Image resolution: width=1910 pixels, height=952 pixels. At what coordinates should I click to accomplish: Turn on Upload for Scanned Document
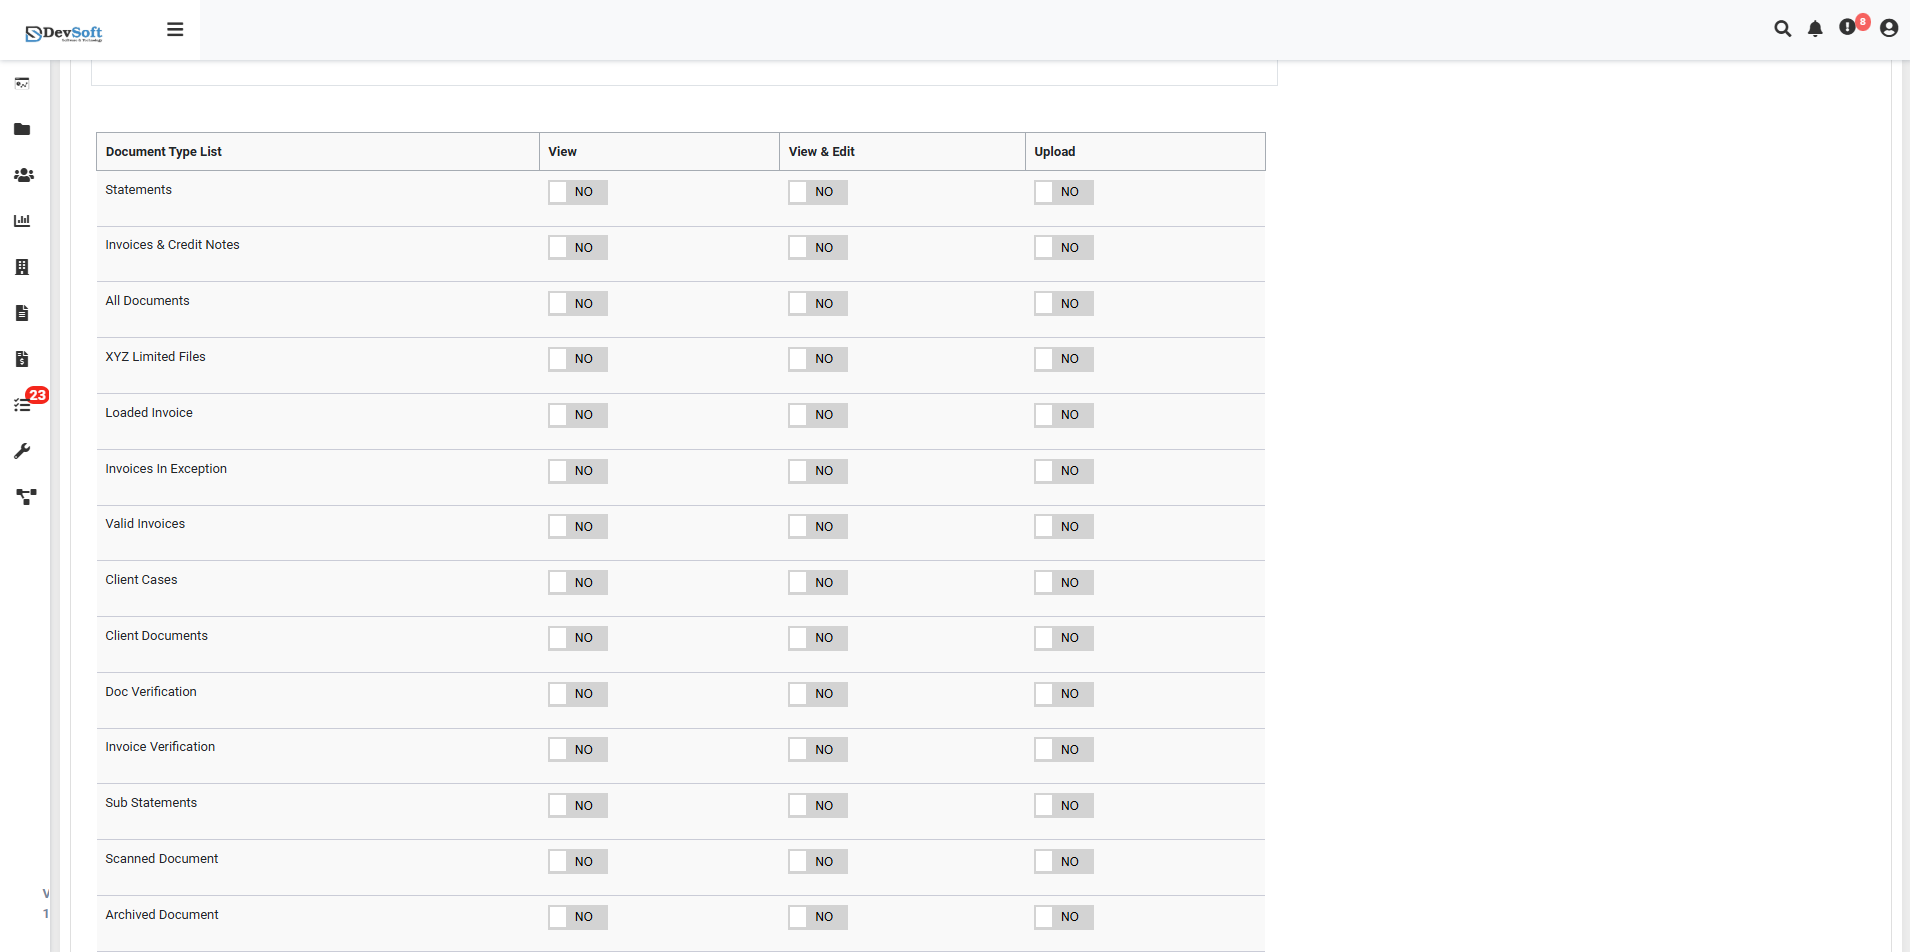(x=1063, y=862)
